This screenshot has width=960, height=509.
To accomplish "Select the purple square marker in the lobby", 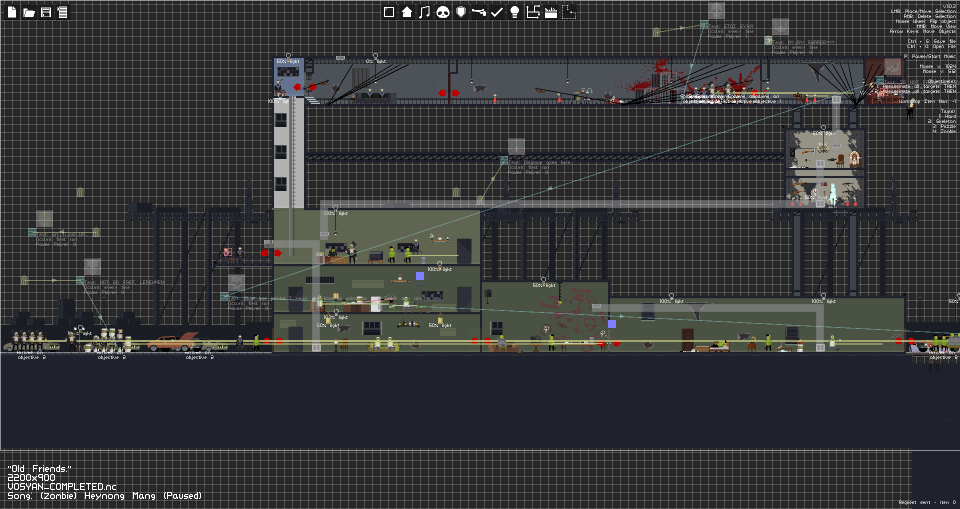I will 612,324.
